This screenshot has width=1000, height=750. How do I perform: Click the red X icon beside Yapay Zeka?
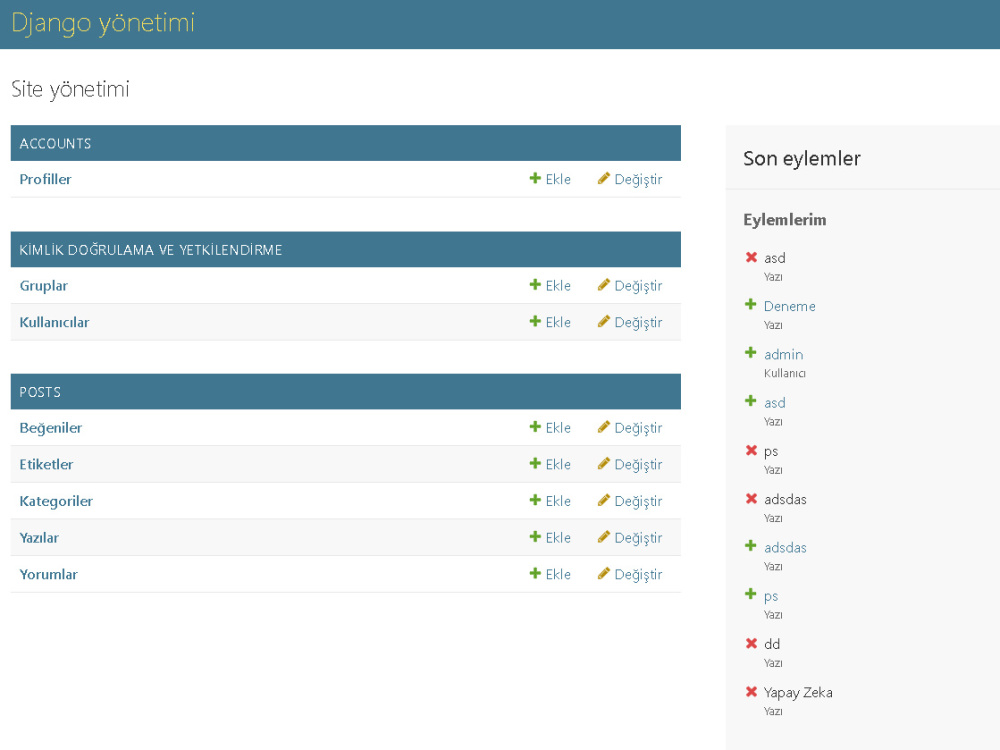(751, 692)
